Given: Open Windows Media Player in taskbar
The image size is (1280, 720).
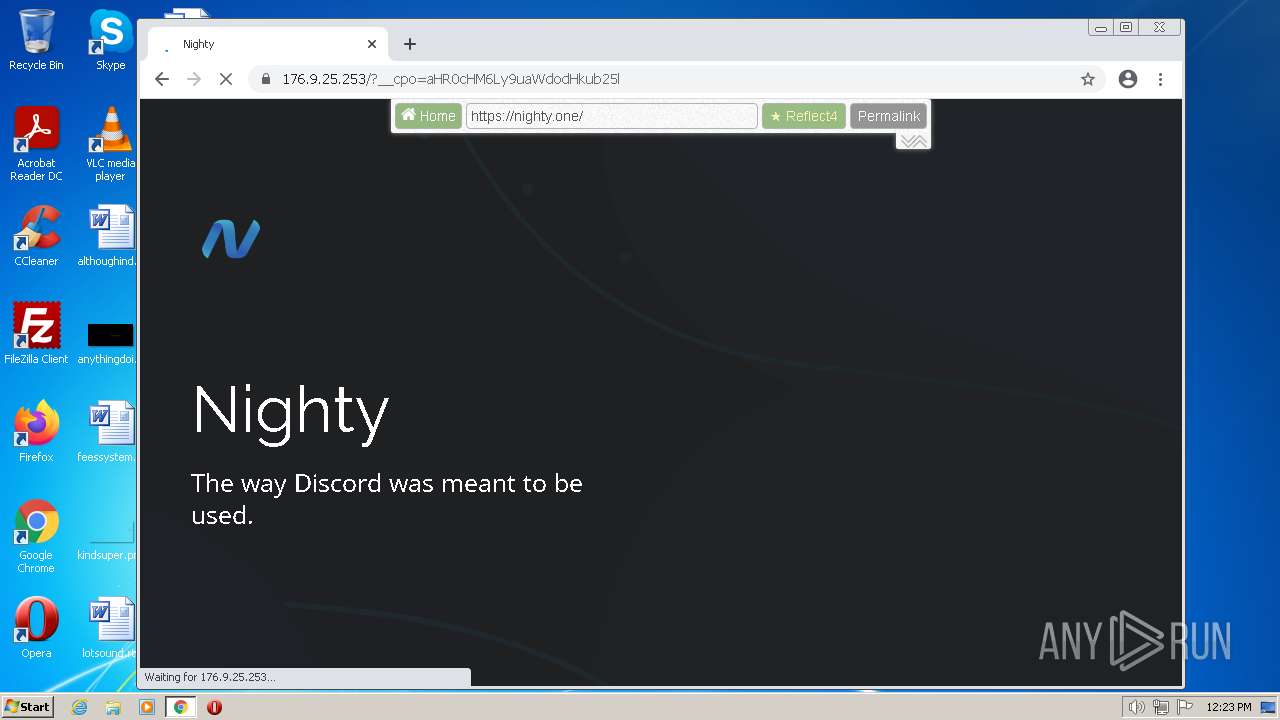Looking at the screenshot, I should [147, 707].
